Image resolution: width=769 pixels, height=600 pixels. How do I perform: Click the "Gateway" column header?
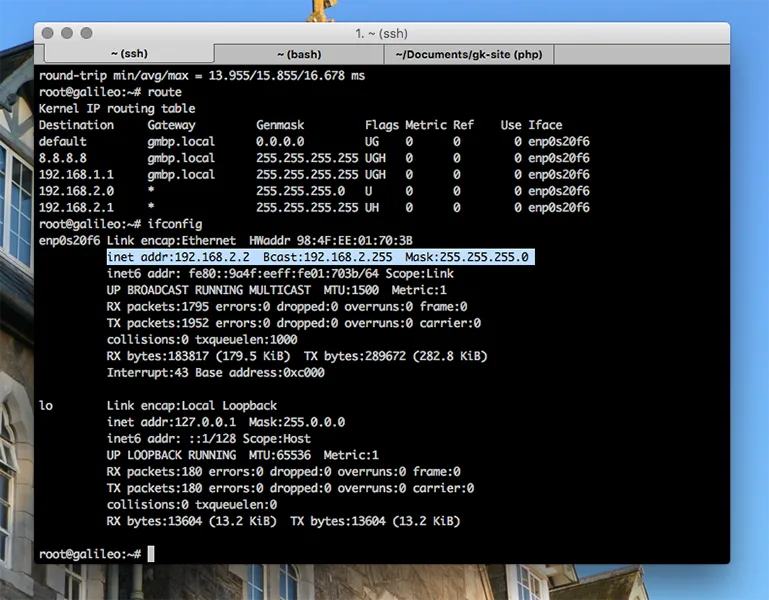pyautogui.click(x=171, y=125)
